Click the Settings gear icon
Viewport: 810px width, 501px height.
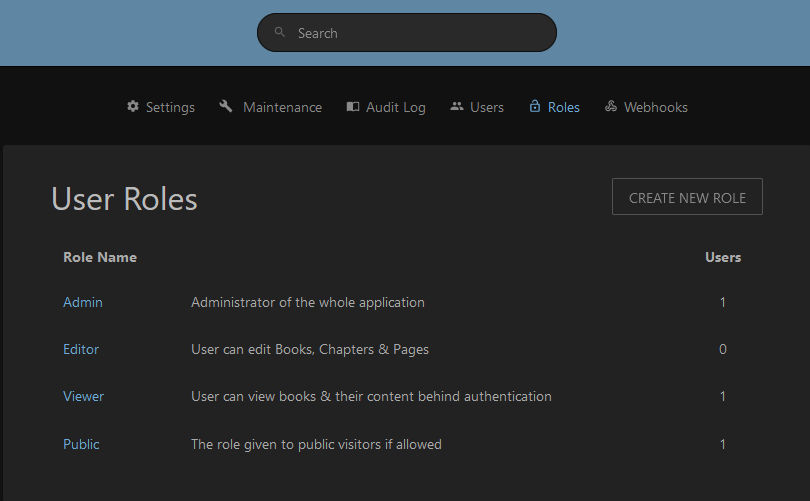pos(133,106)
